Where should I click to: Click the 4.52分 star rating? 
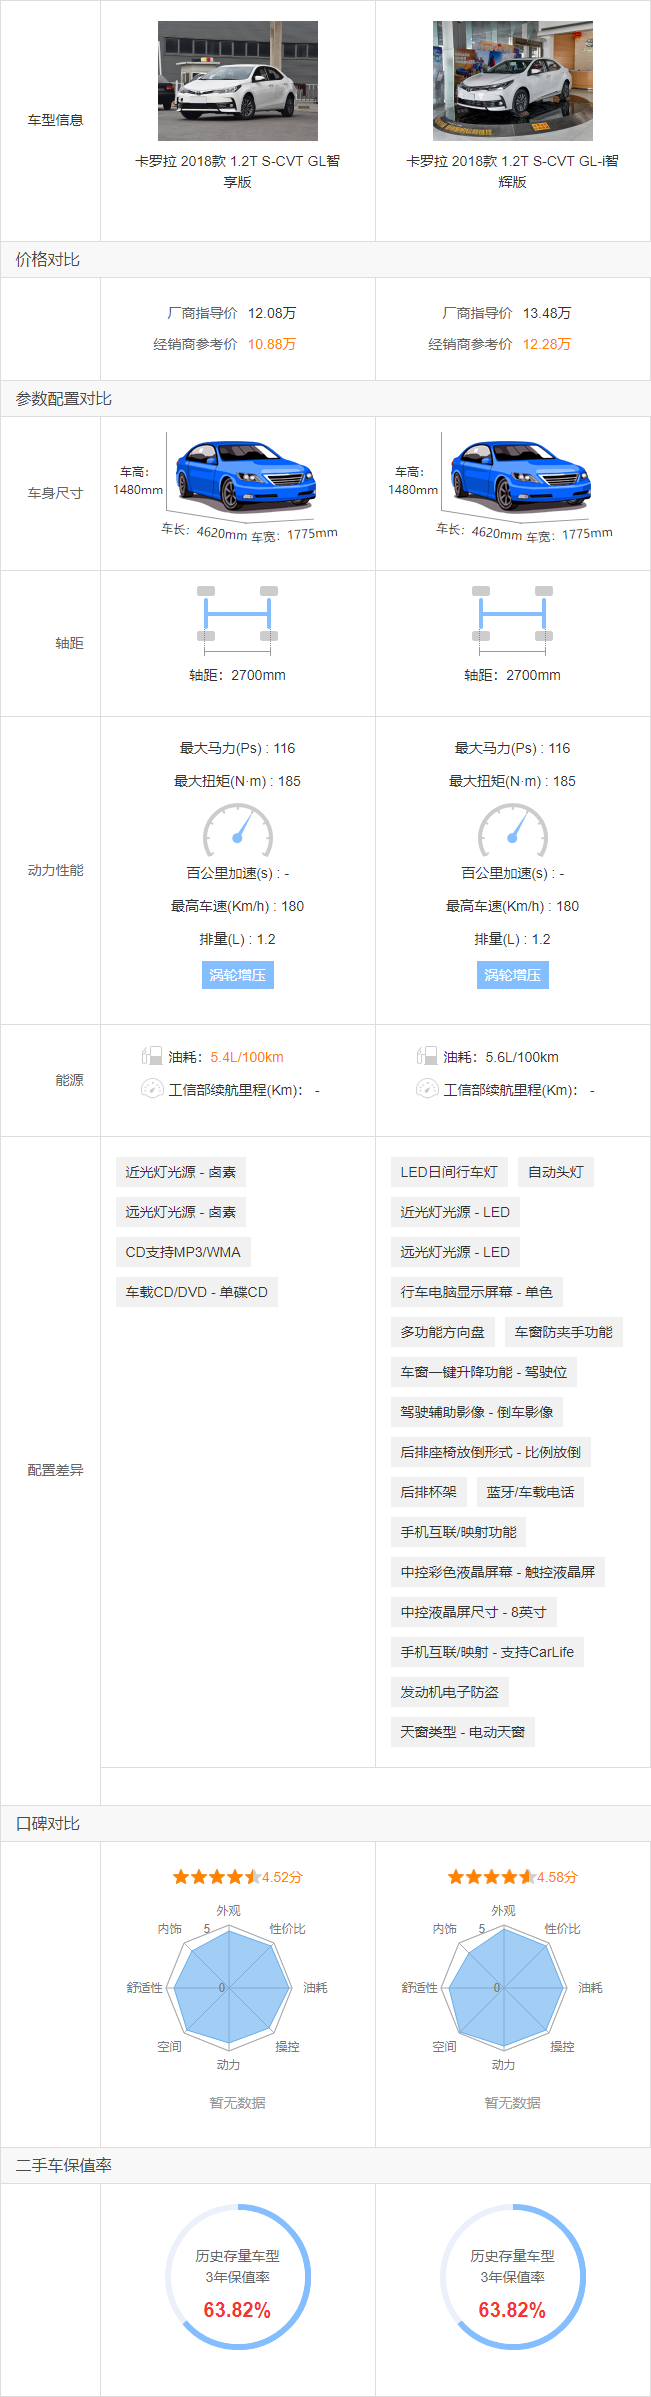click(x=238, y=1877)
